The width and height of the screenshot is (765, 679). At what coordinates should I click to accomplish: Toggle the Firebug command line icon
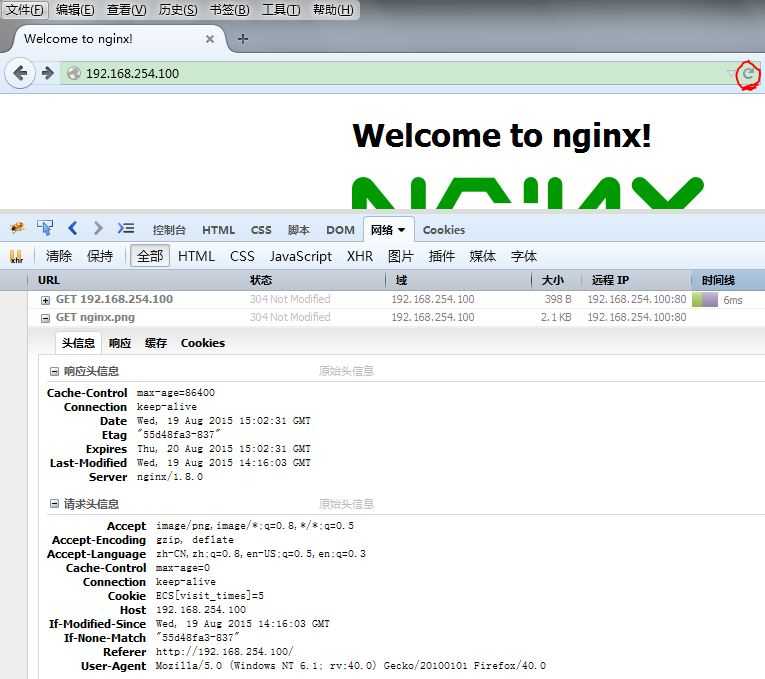pyautogui.click(x=125, y=228)
